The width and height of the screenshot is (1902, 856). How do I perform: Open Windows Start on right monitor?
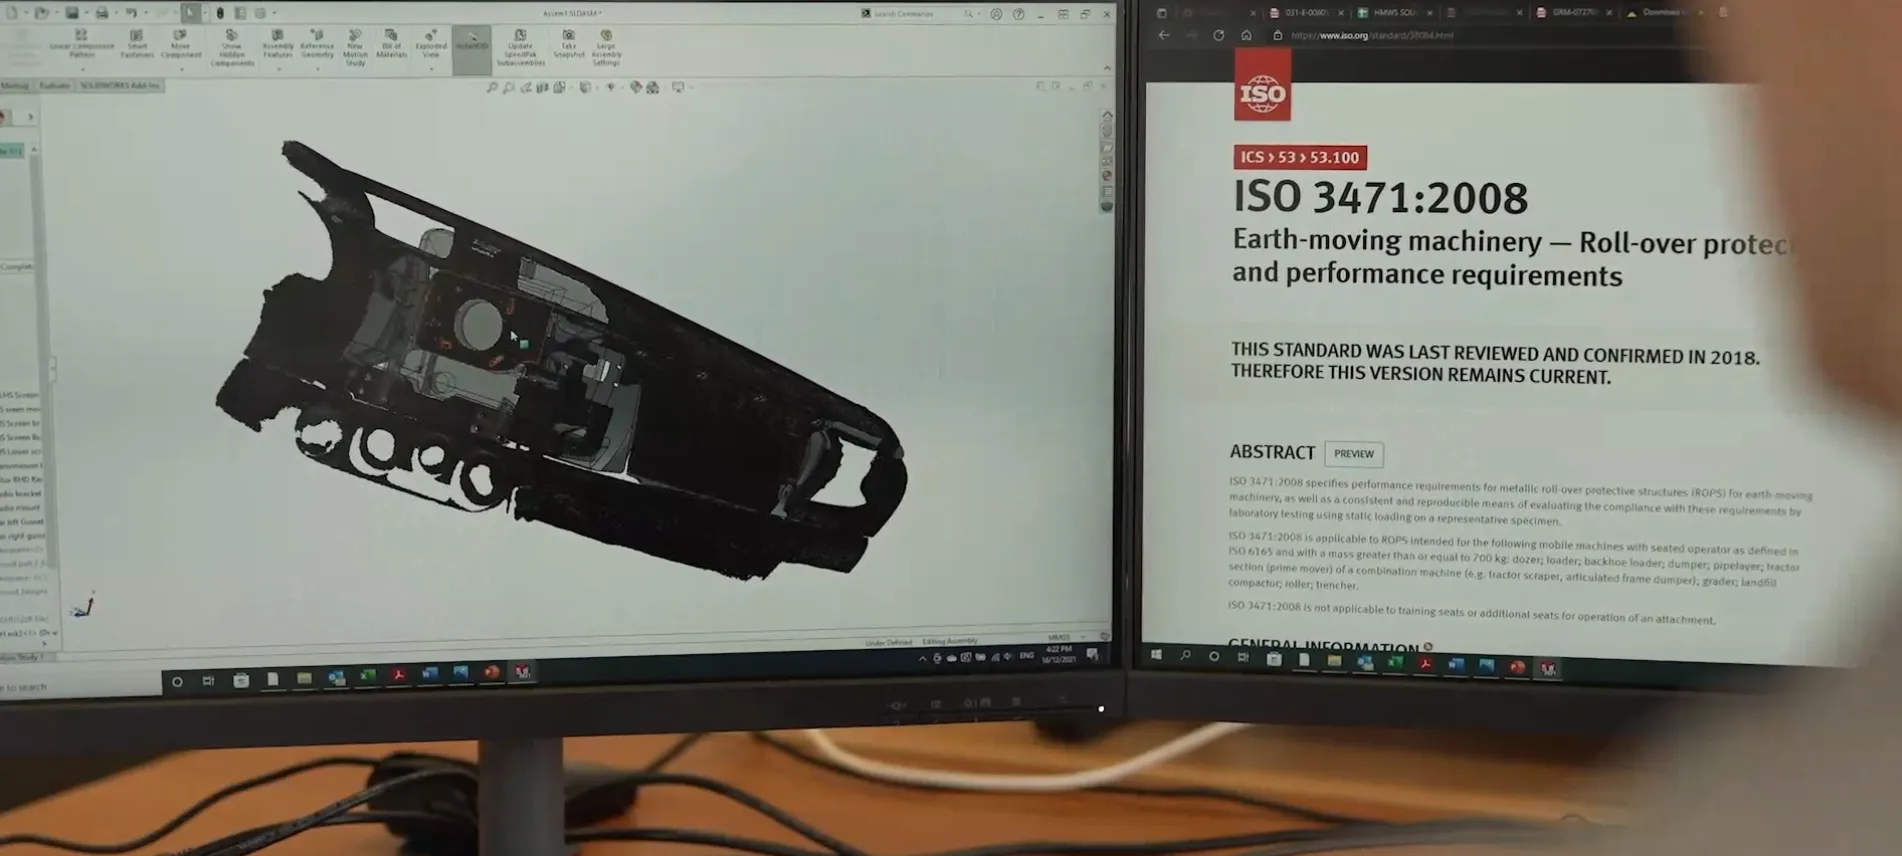click(1156, 655)
